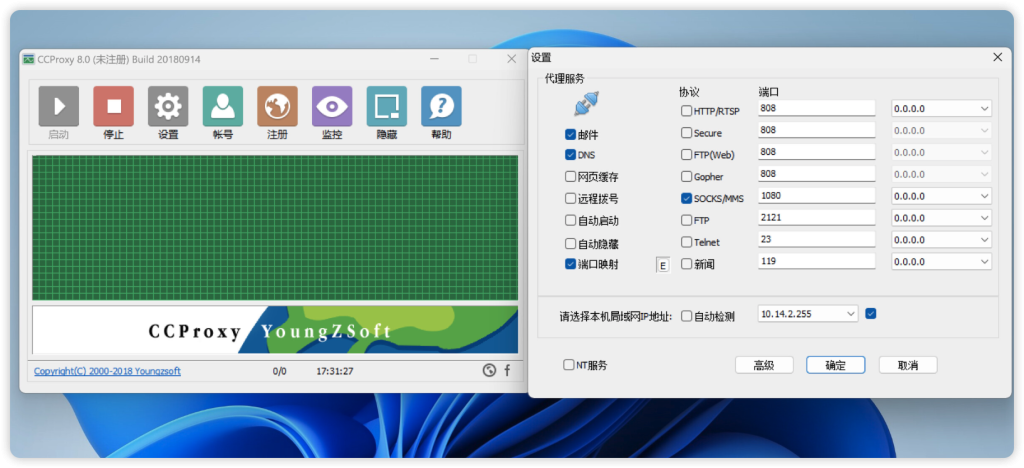Close the 设置 dialog
The width and height of the screenshot is (1024, 468).
997,57
